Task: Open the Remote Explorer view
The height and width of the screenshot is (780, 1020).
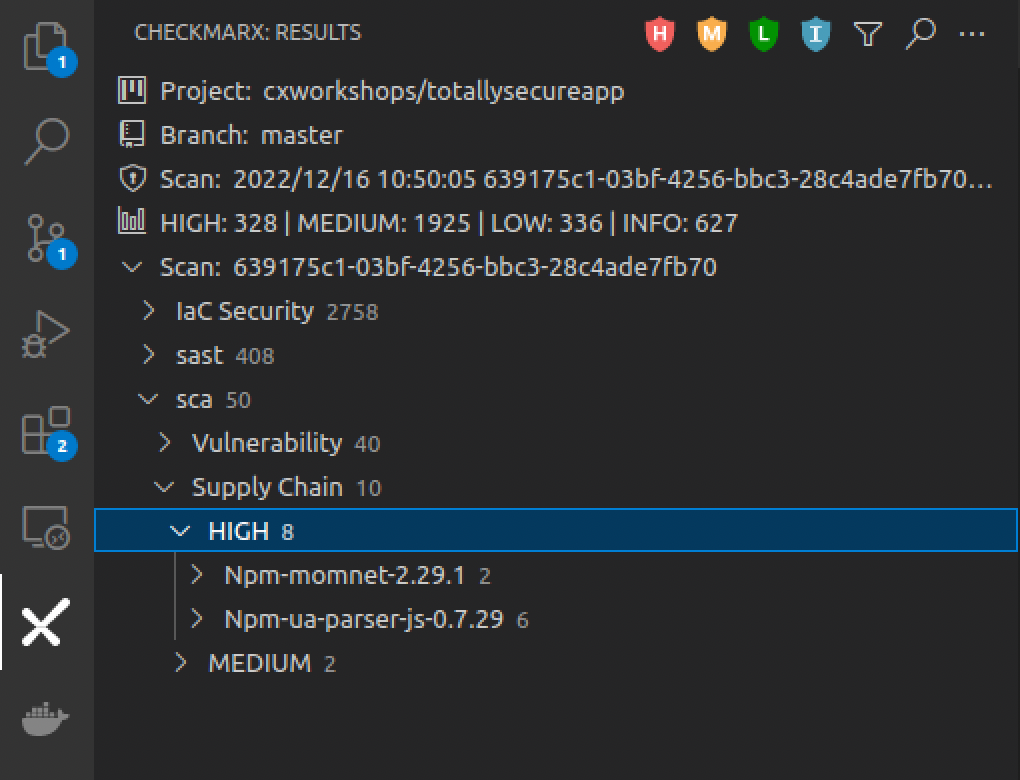Action: click(46, 526)
